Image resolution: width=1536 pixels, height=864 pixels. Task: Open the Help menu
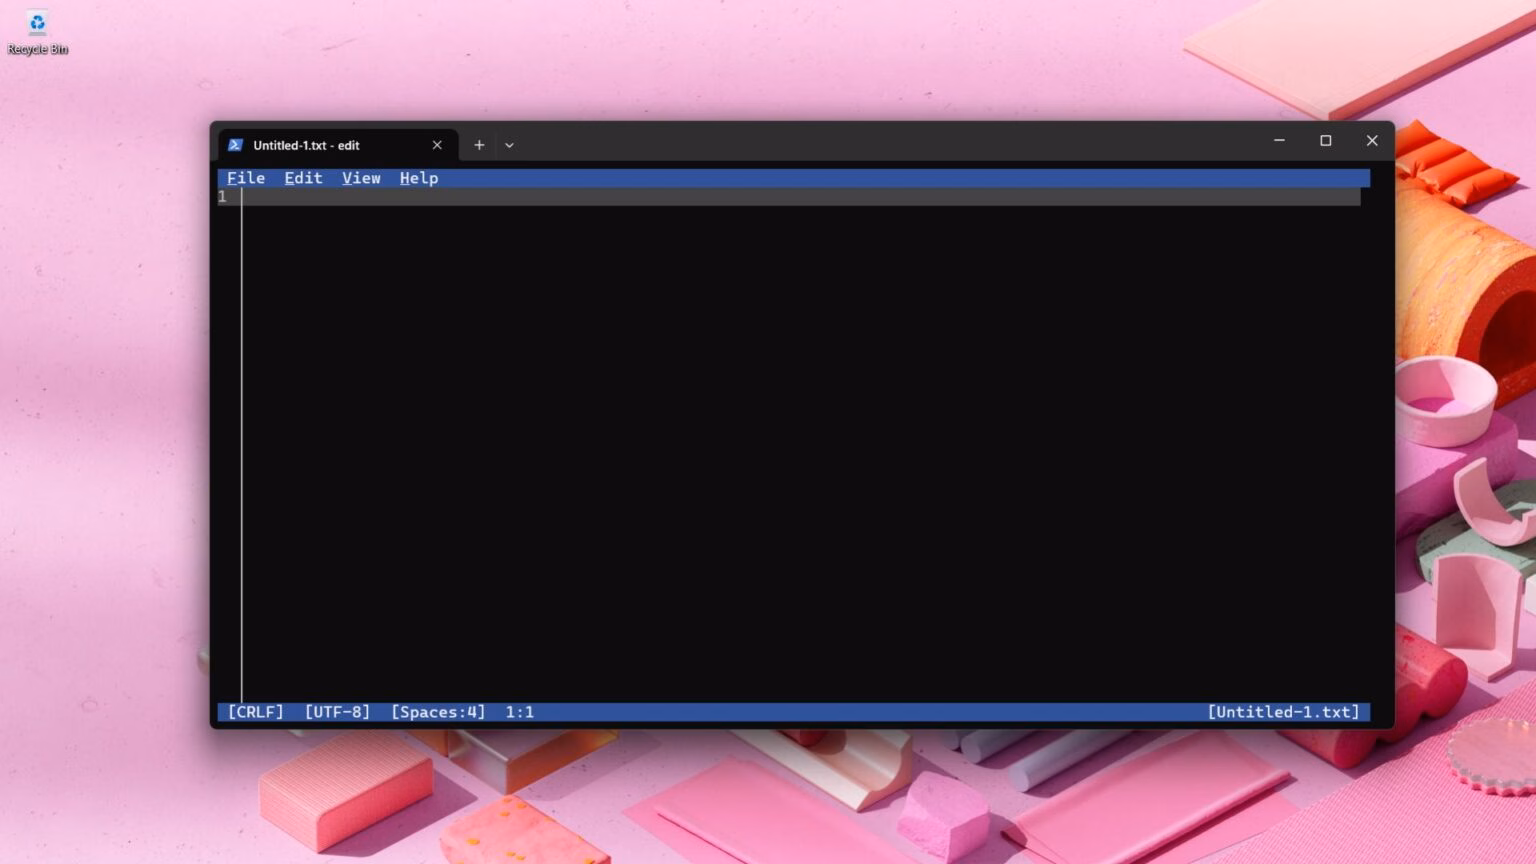coord(419,178)
